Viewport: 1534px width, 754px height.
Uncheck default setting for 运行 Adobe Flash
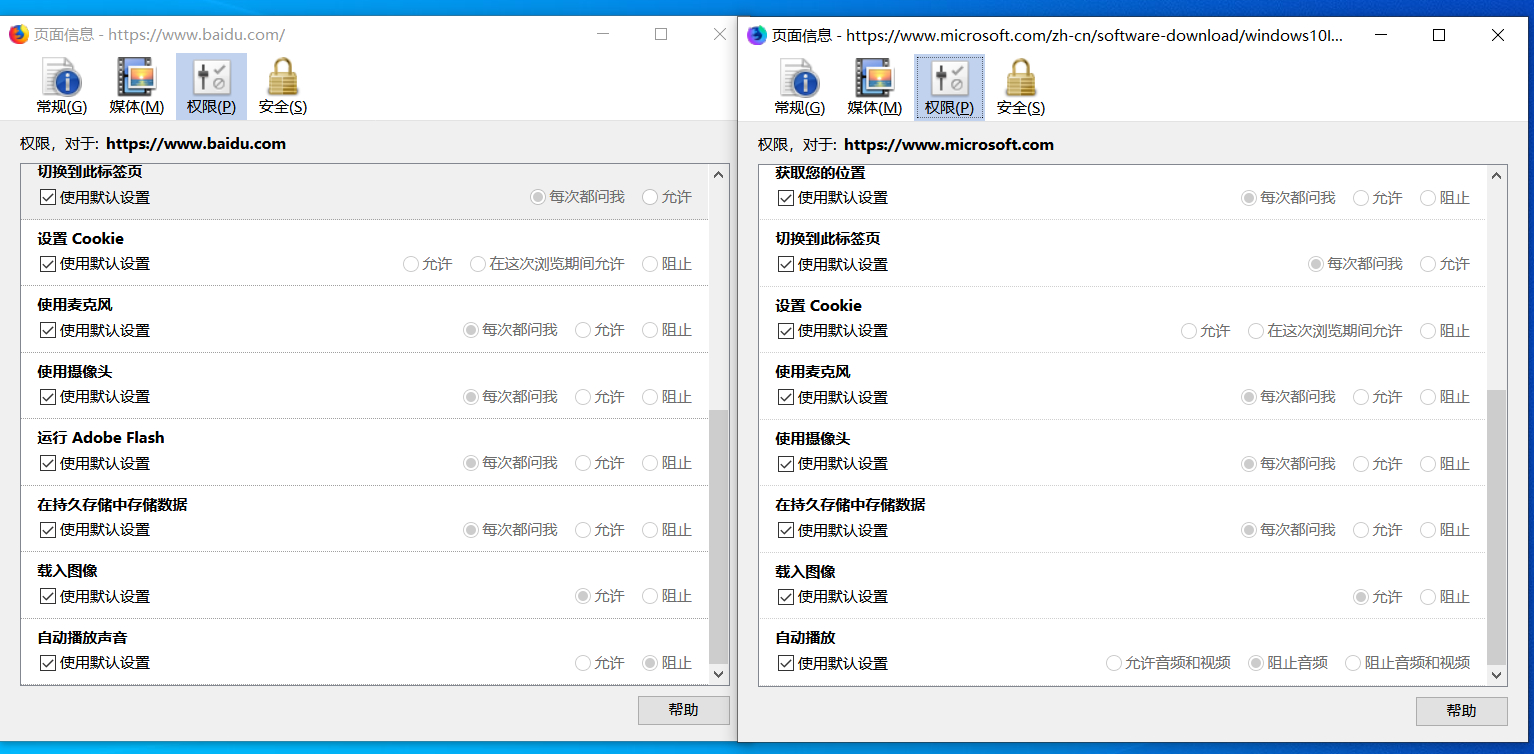[47, 463]
